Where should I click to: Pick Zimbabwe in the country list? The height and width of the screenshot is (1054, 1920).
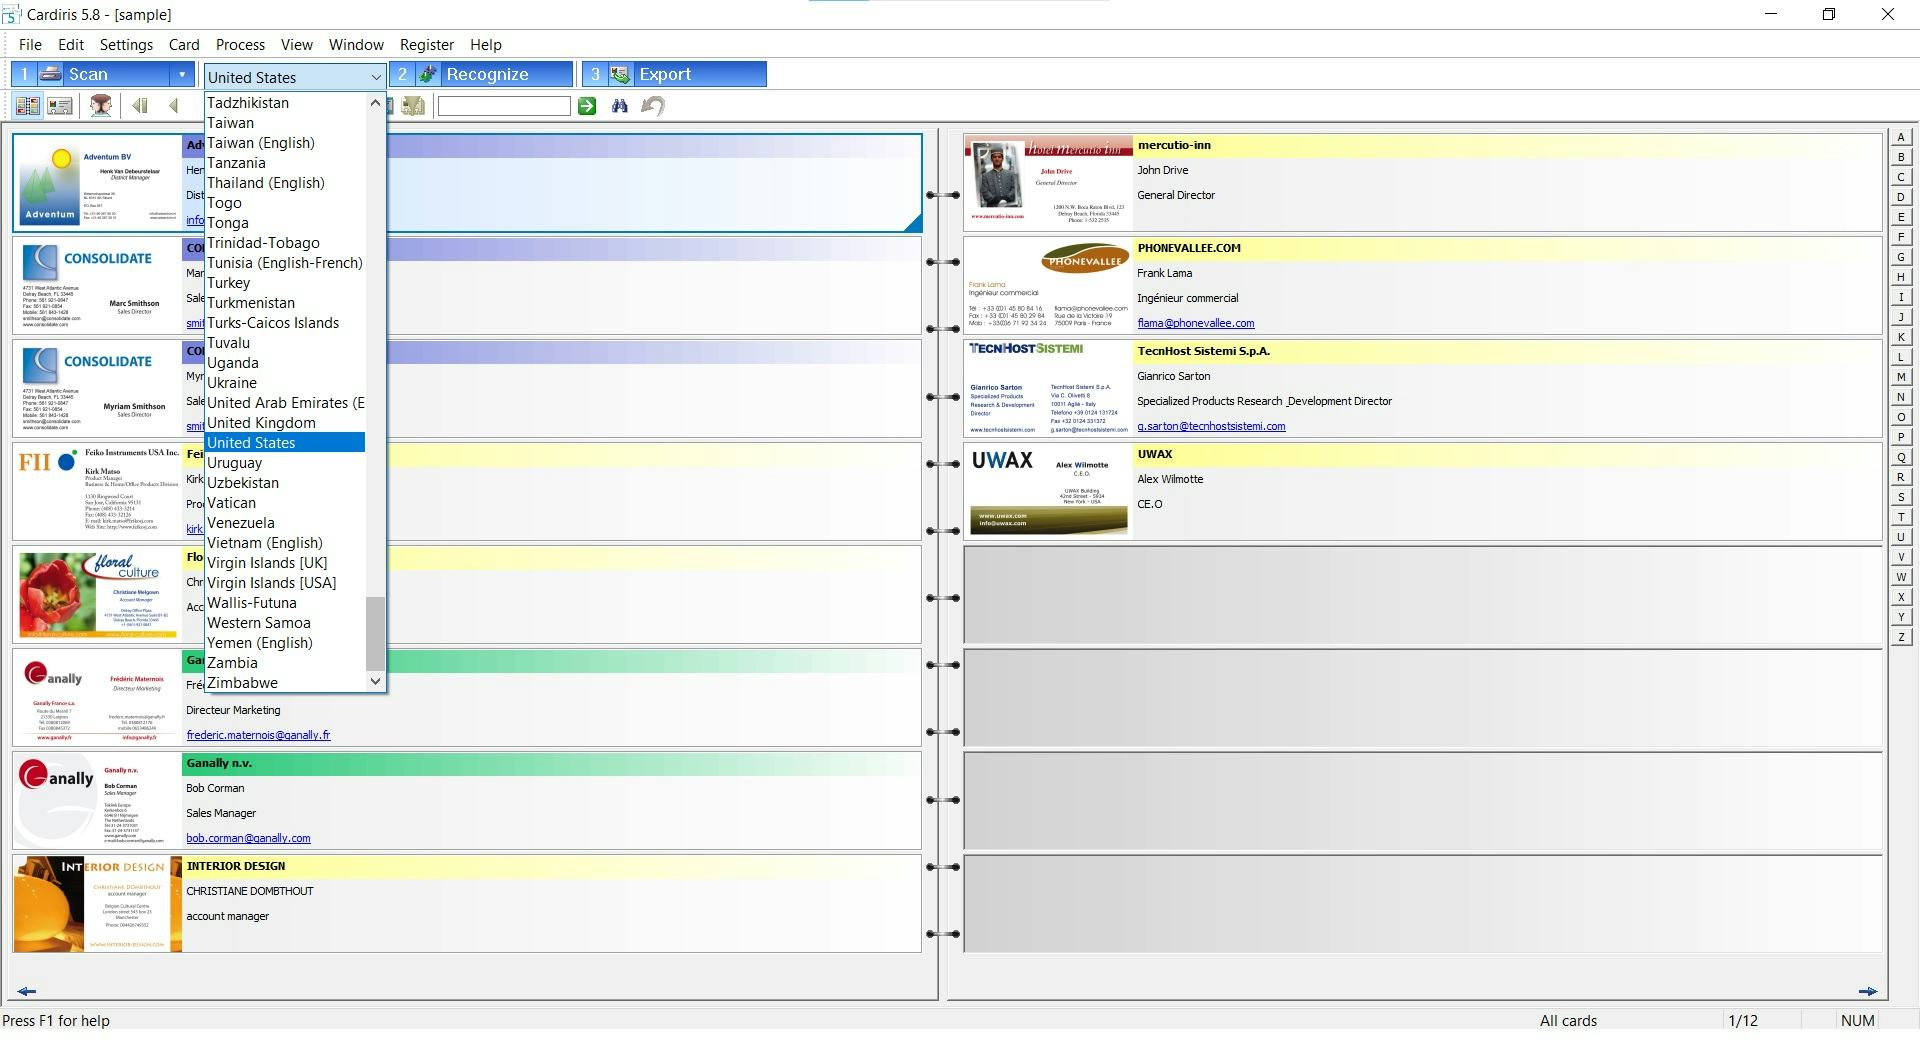point(285,682)
